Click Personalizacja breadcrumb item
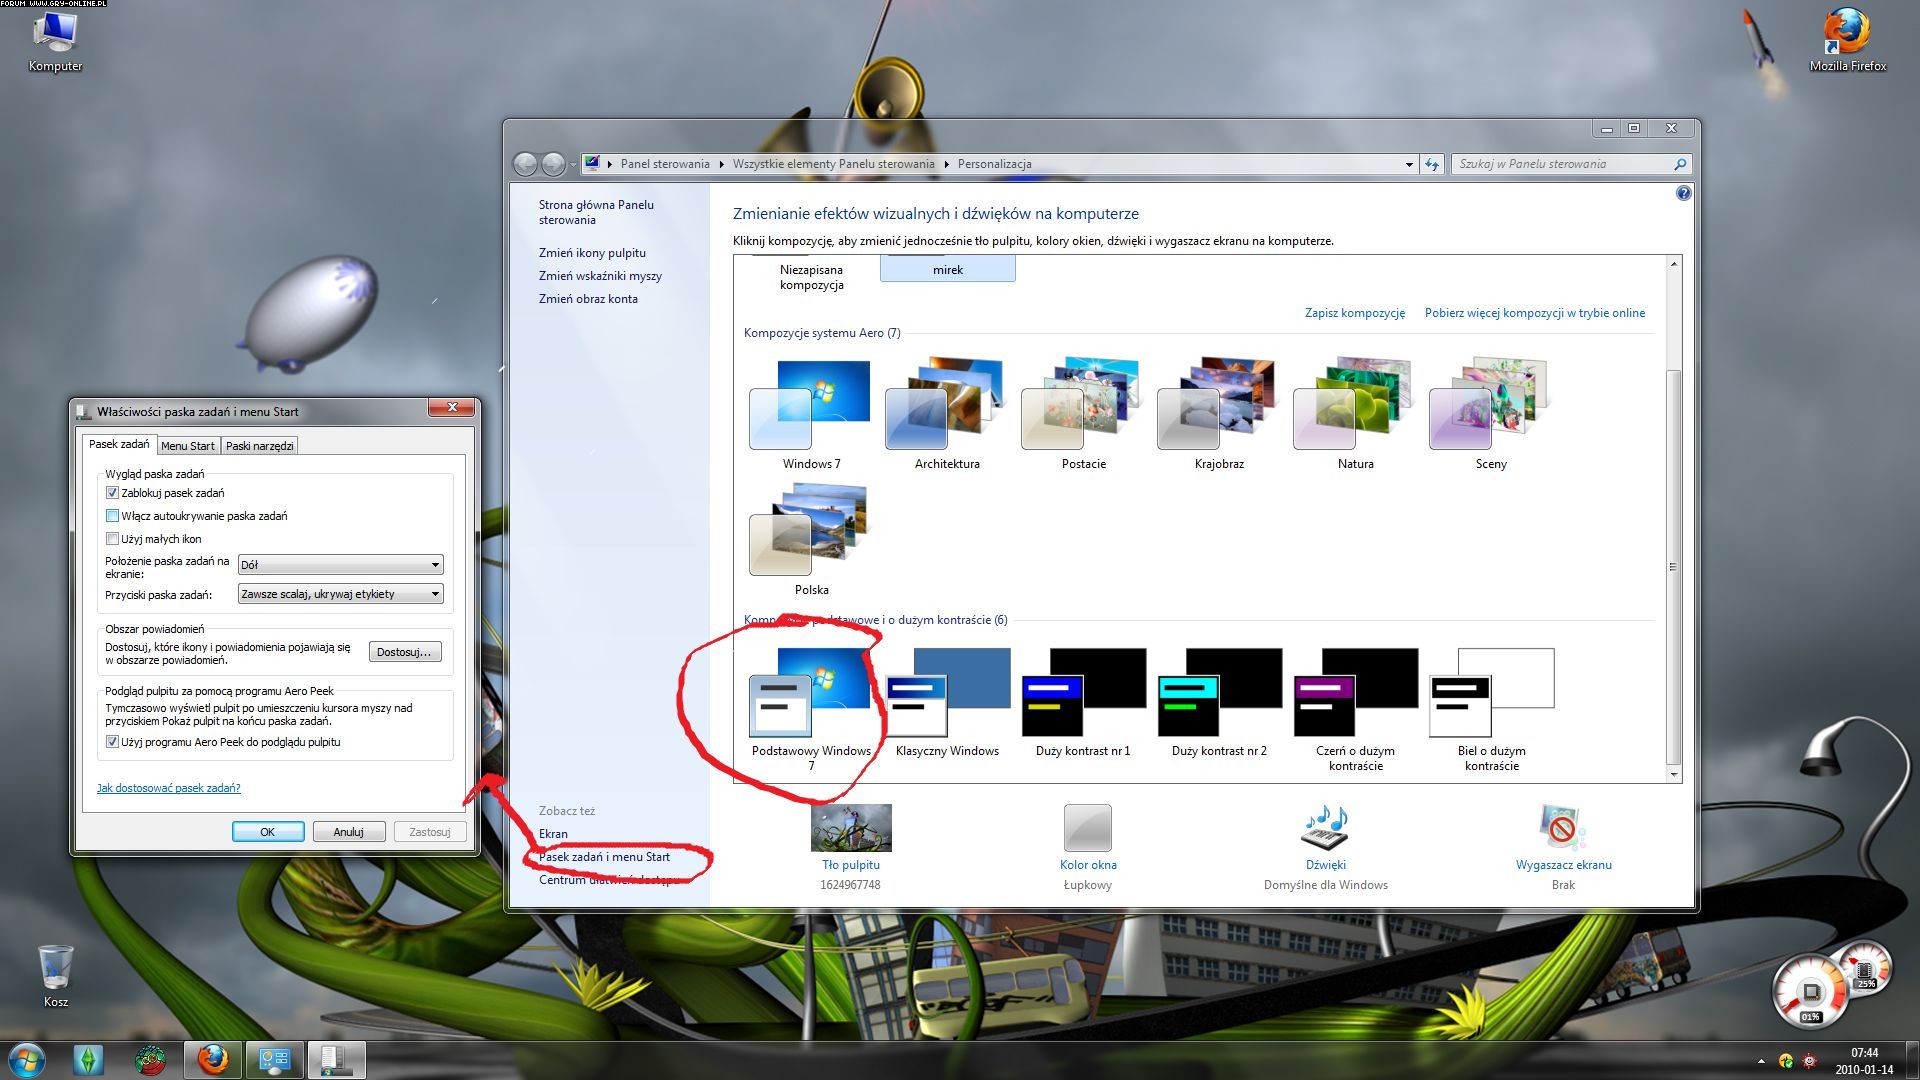The width and height of the screenshot is (1920, 1080). pyautogui.click(x=994, y=164)
